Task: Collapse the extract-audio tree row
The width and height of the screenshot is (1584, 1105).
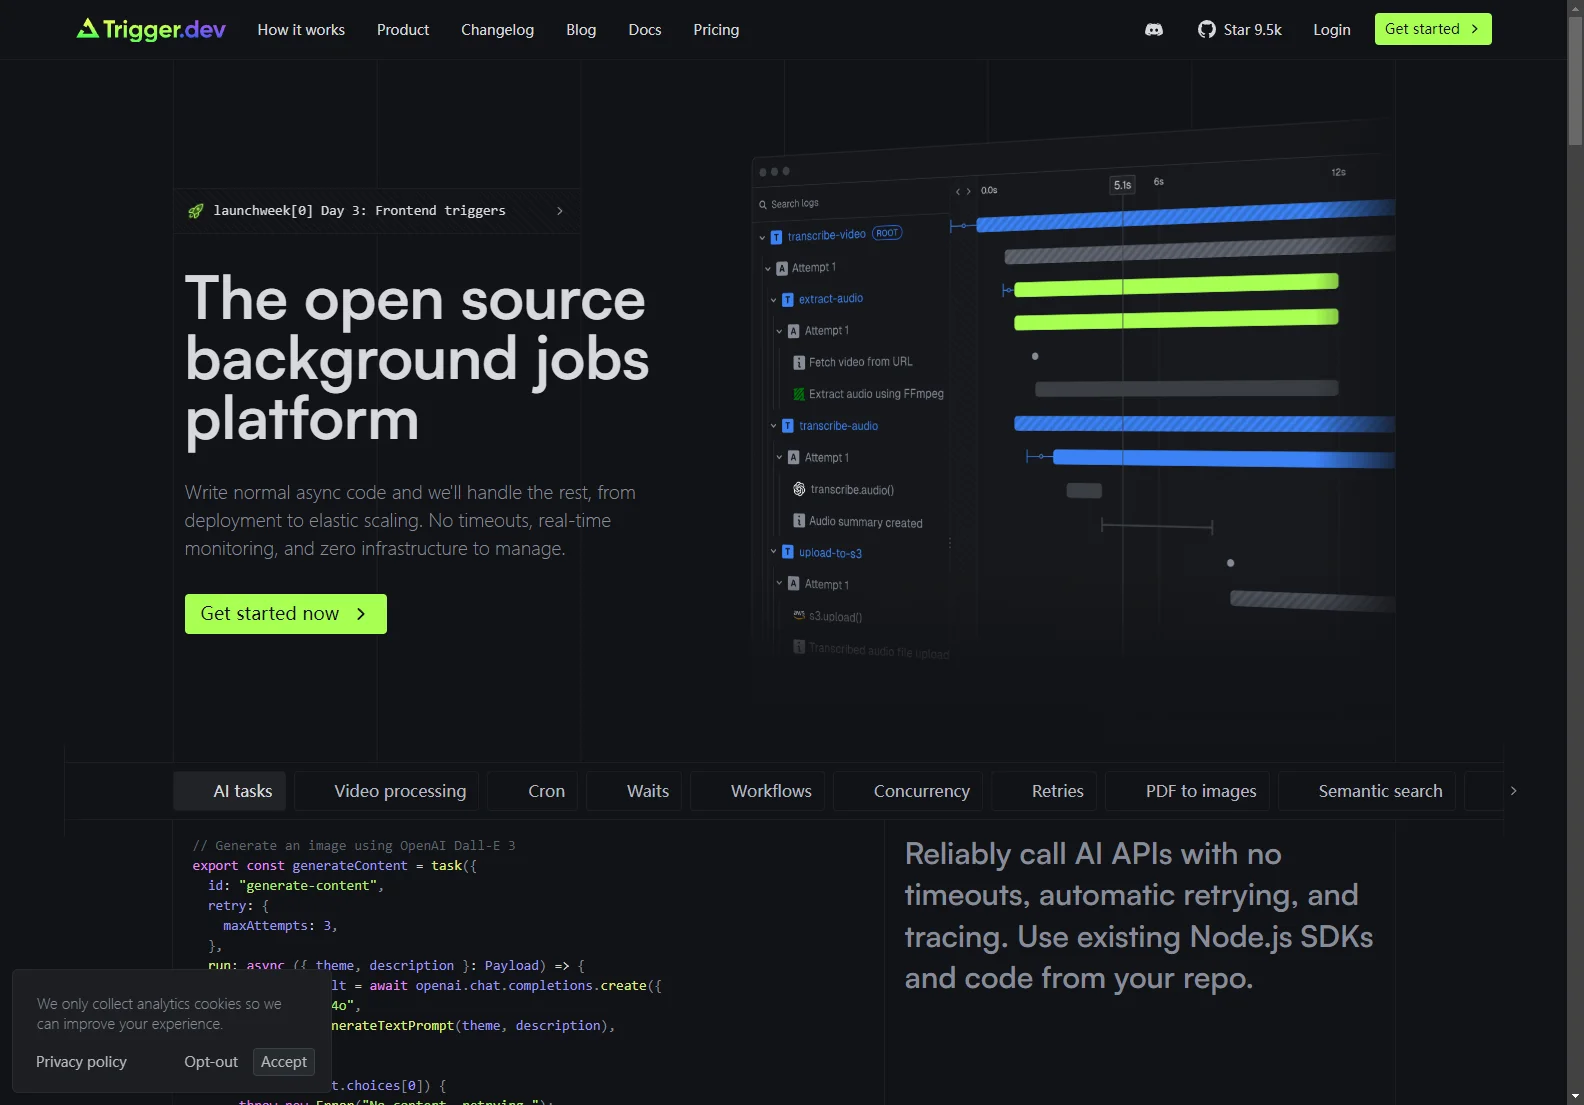Action: click(773, 300)
